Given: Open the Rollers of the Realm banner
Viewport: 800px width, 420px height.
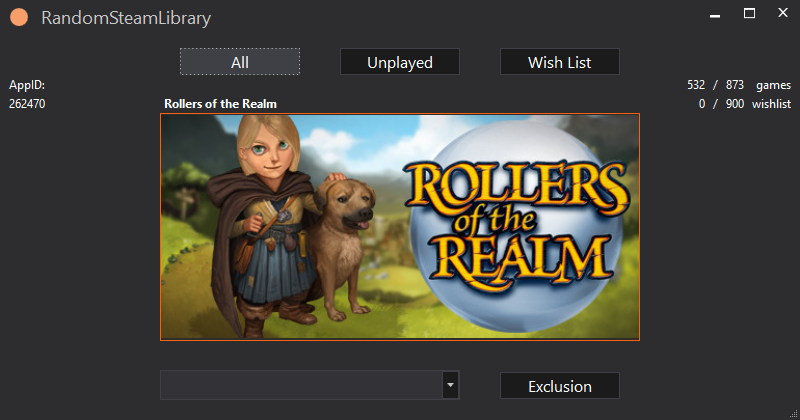Looking at the screenshot, I should [x=400, y=227].
